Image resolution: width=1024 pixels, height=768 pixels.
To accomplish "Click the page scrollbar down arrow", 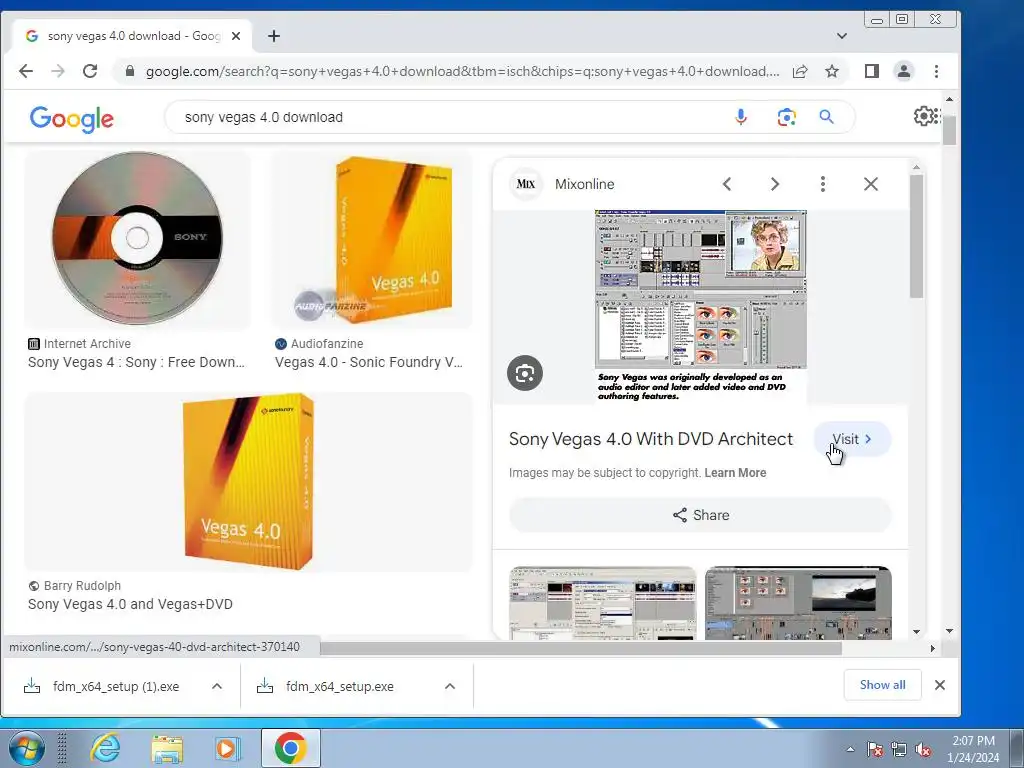I will point(949,631).
